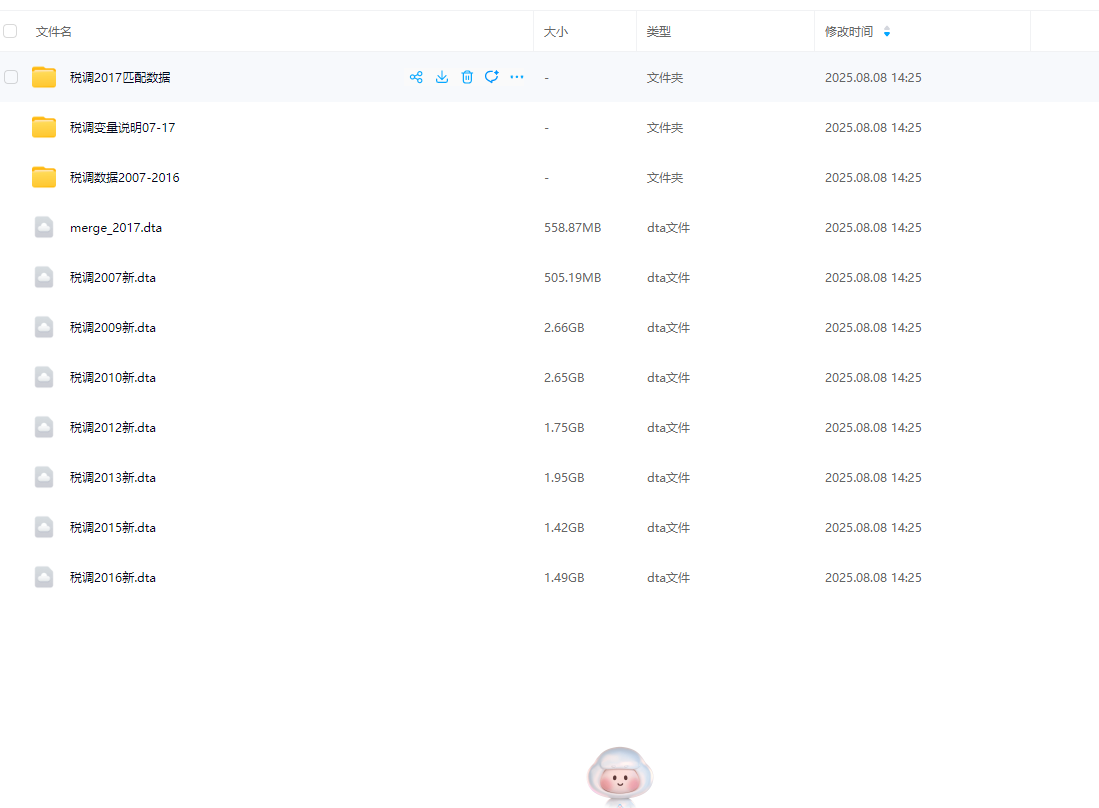1099x808 pixels.
Task: Click the 税调2013新.dta file icon
Action: pos(44,477)
